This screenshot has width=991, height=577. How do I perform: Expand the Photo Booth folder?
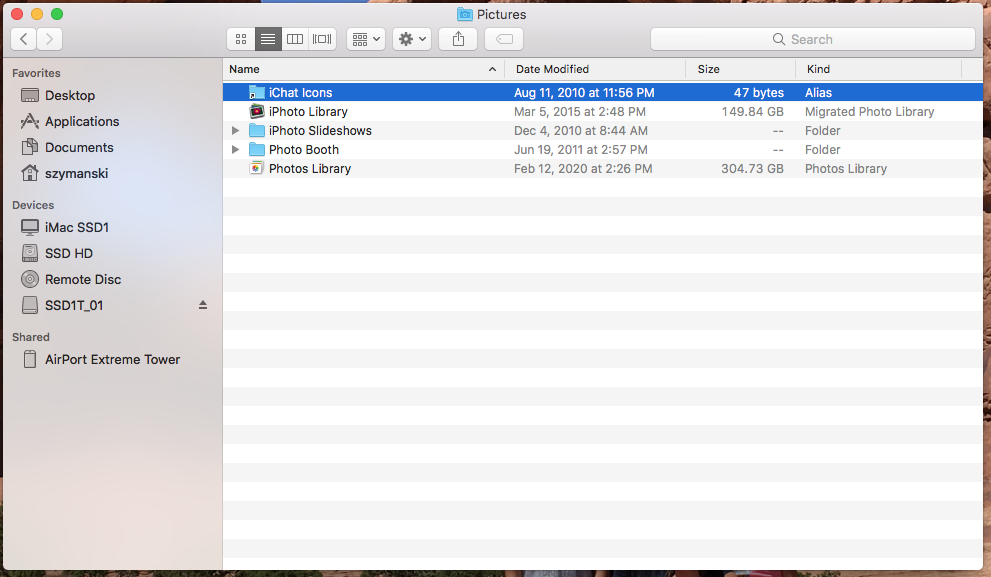pyautogui.click(x=235, y=150)
